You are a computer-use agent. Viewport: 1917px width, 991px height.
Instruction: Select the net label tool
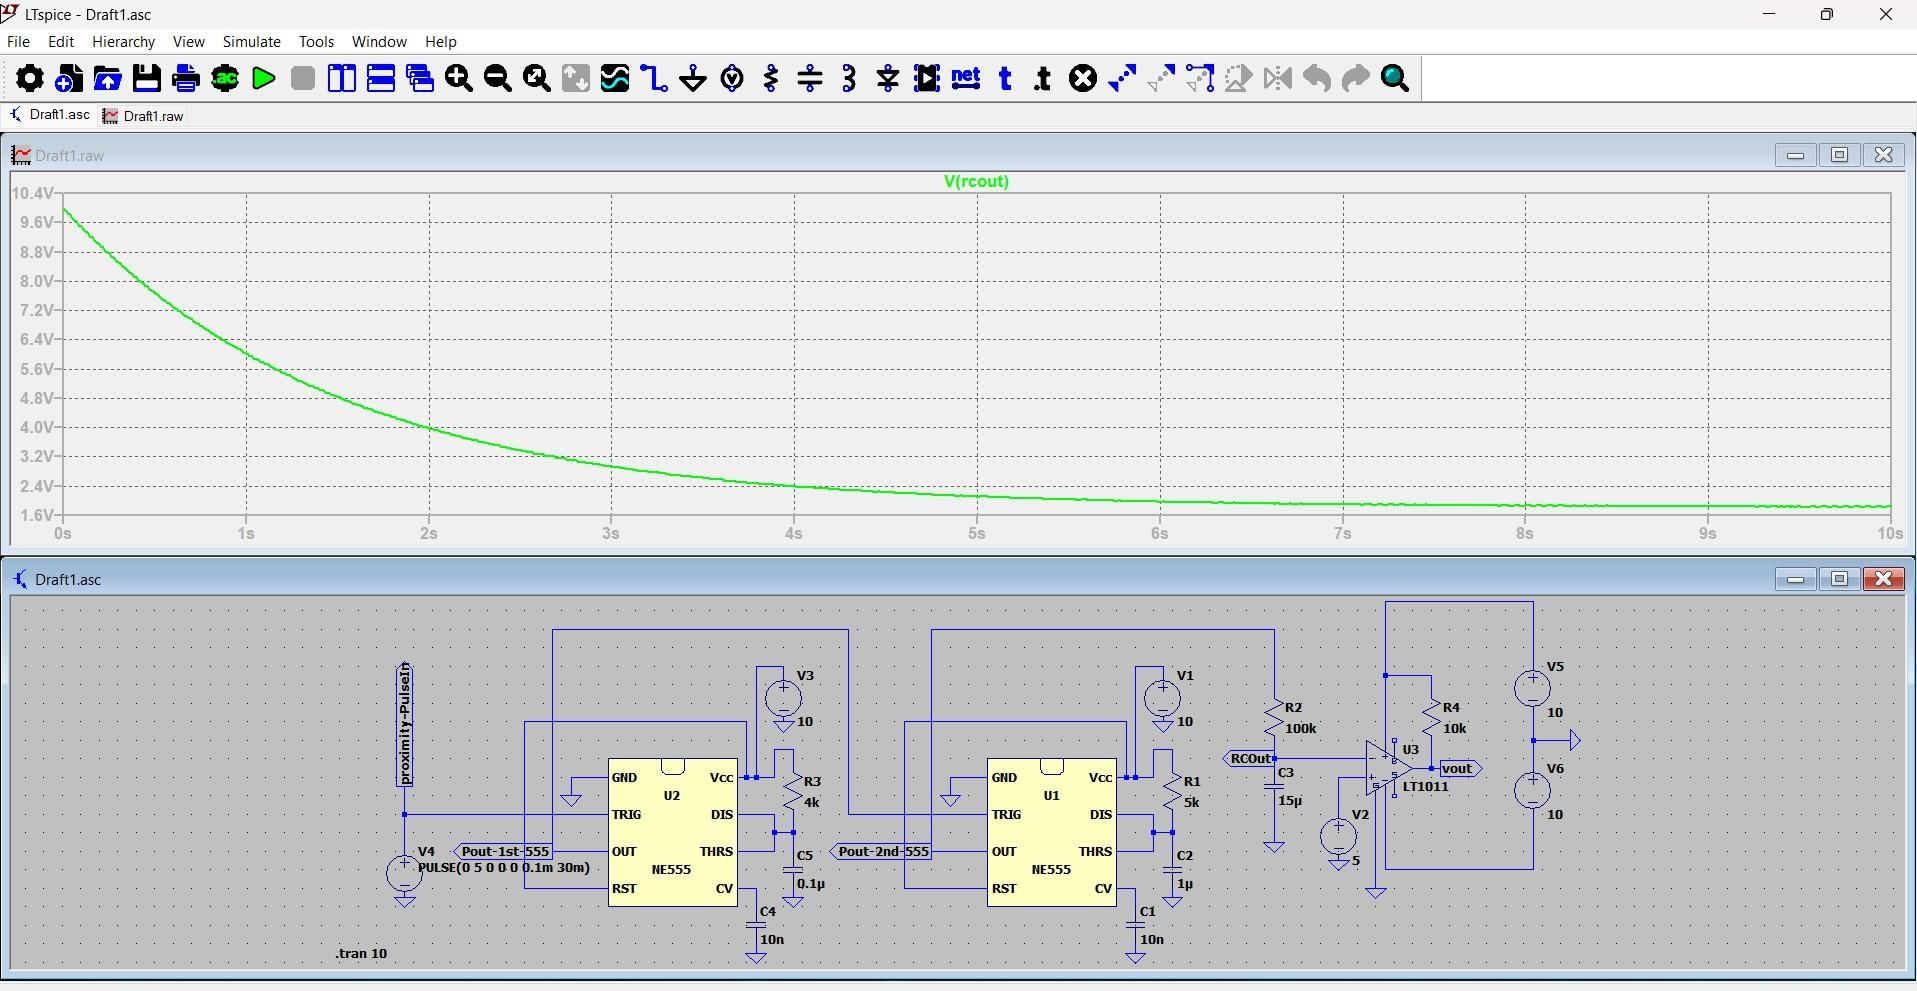966,78
